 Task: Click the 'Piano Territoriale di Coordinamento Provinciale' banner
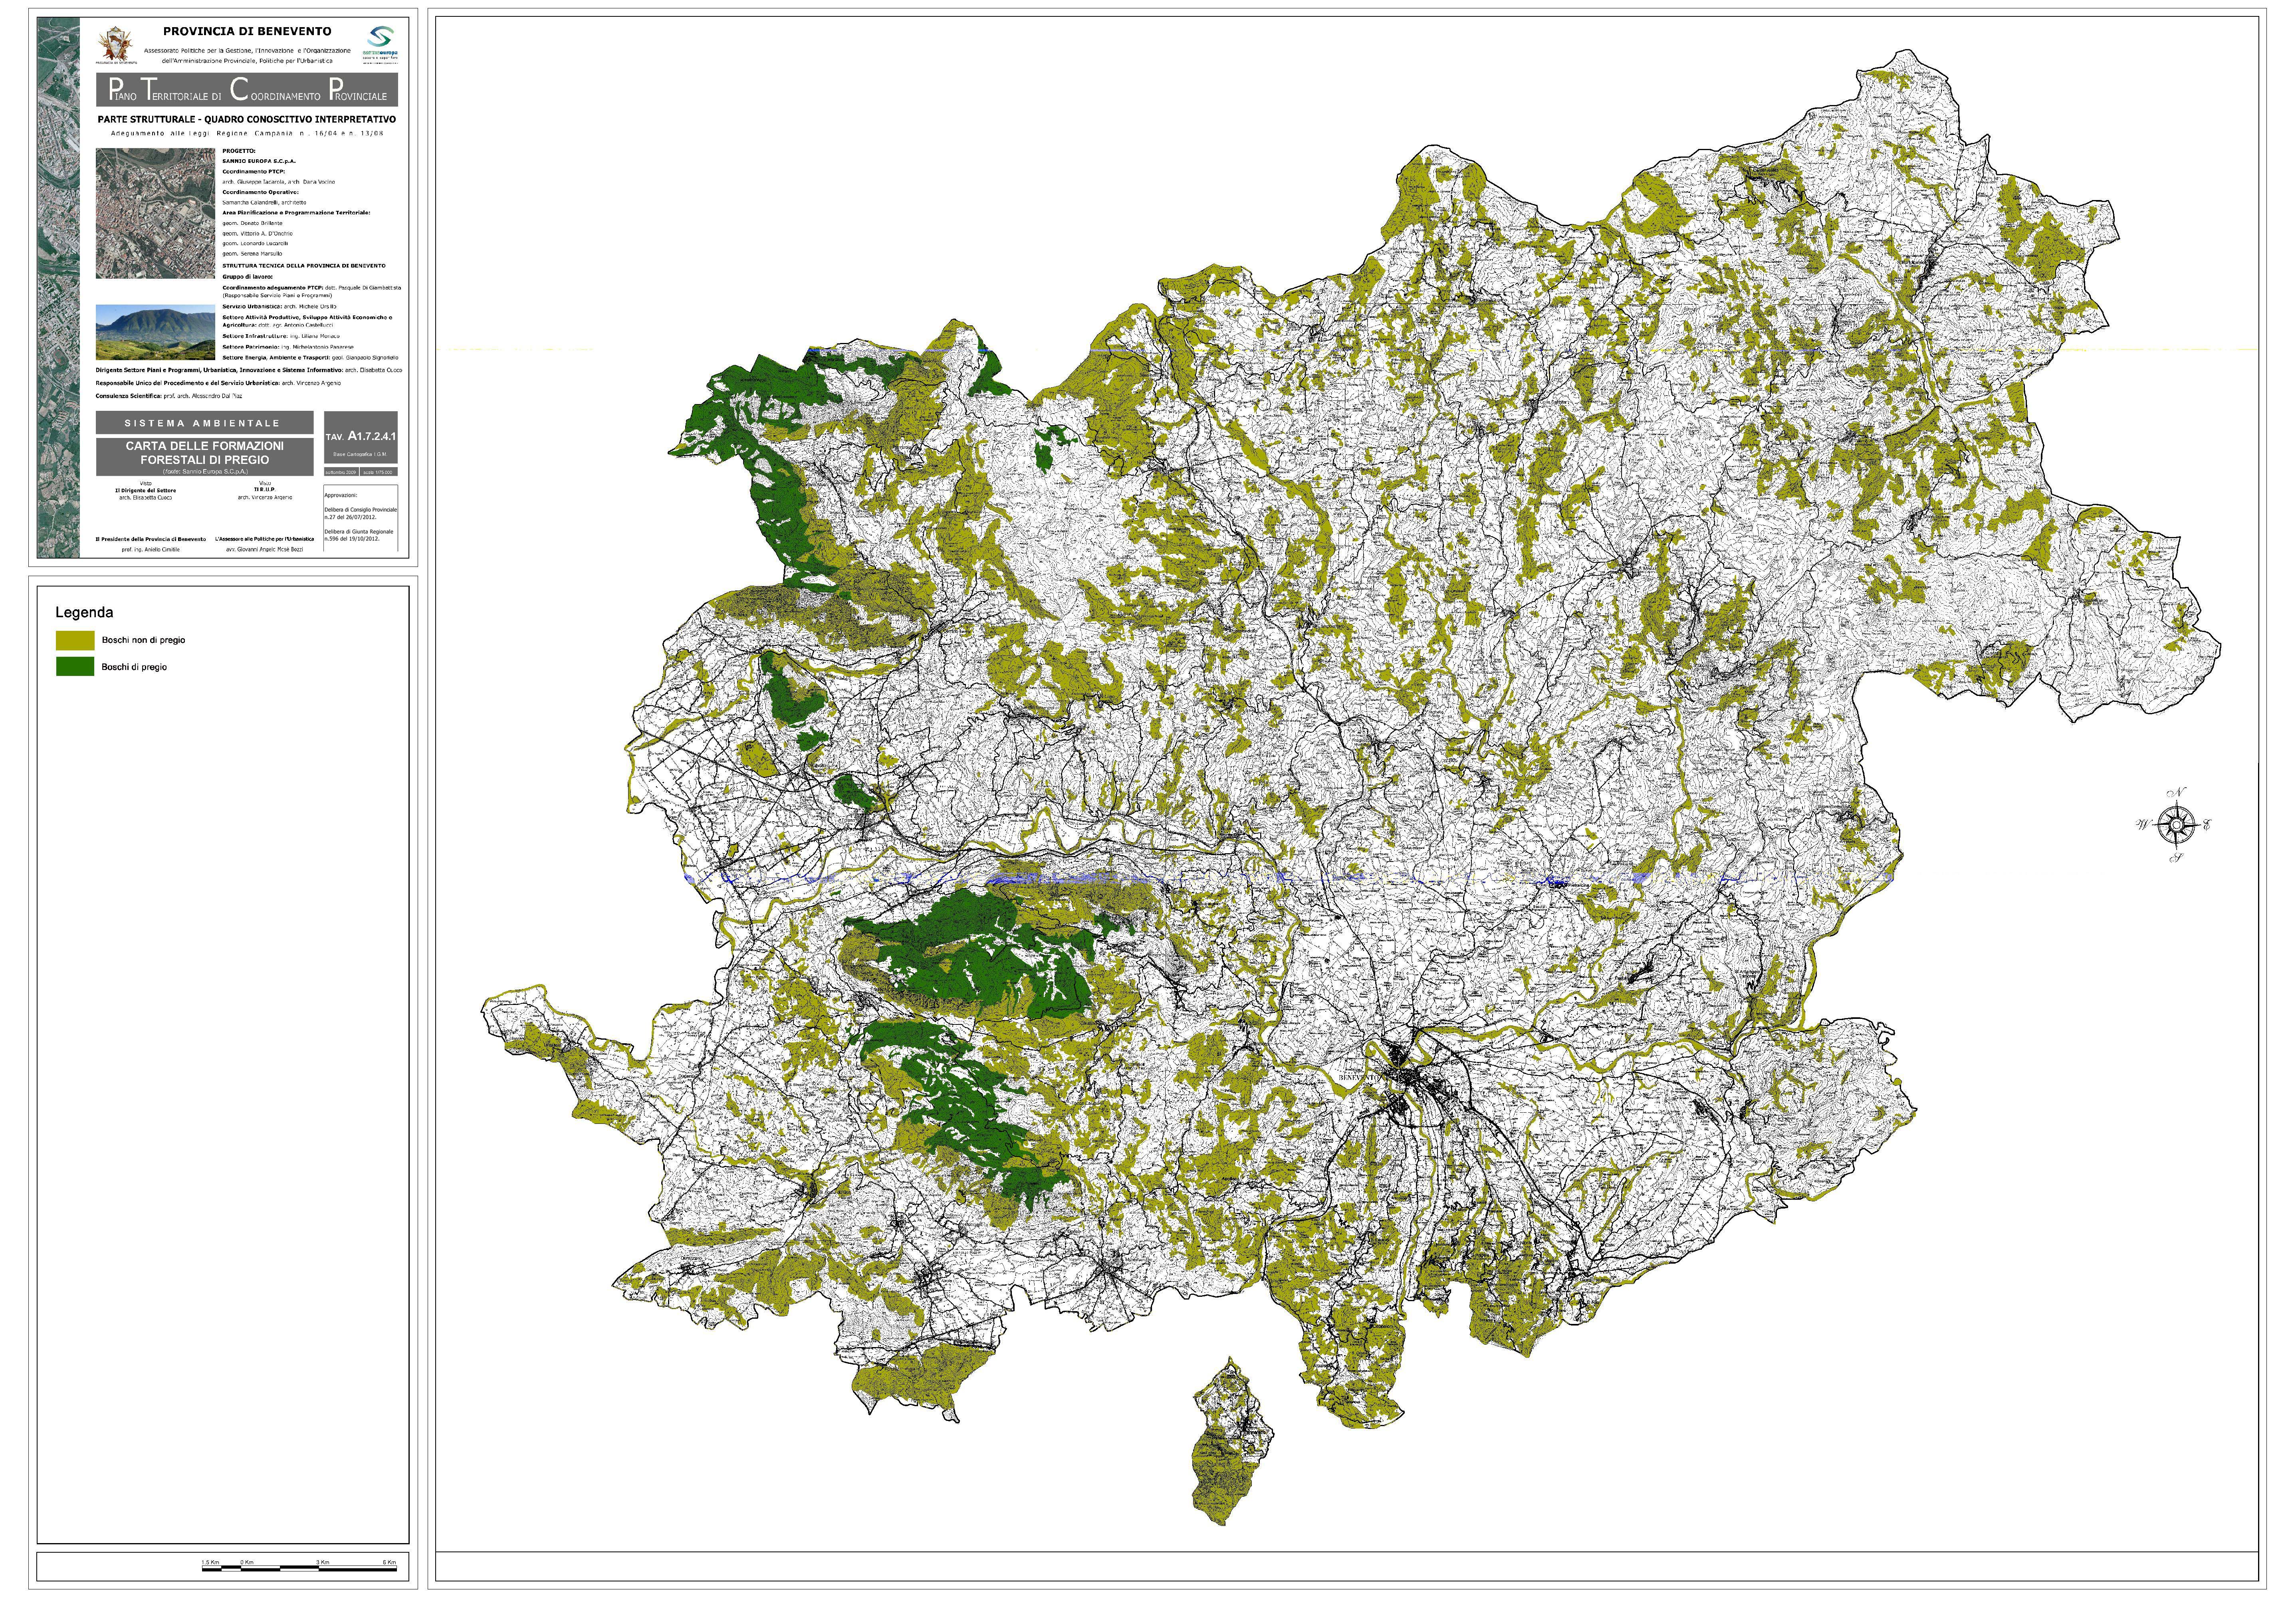coord(247,89)
